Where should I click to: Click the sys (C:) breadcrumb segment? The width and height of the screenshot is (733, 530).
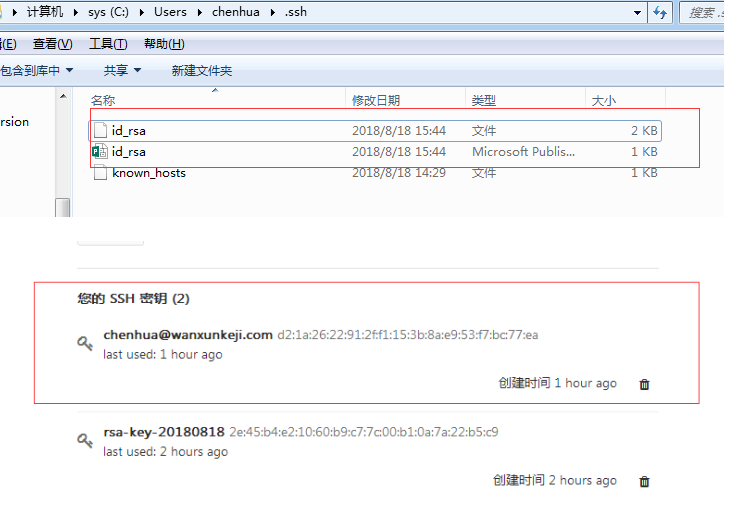coord(108,12)
